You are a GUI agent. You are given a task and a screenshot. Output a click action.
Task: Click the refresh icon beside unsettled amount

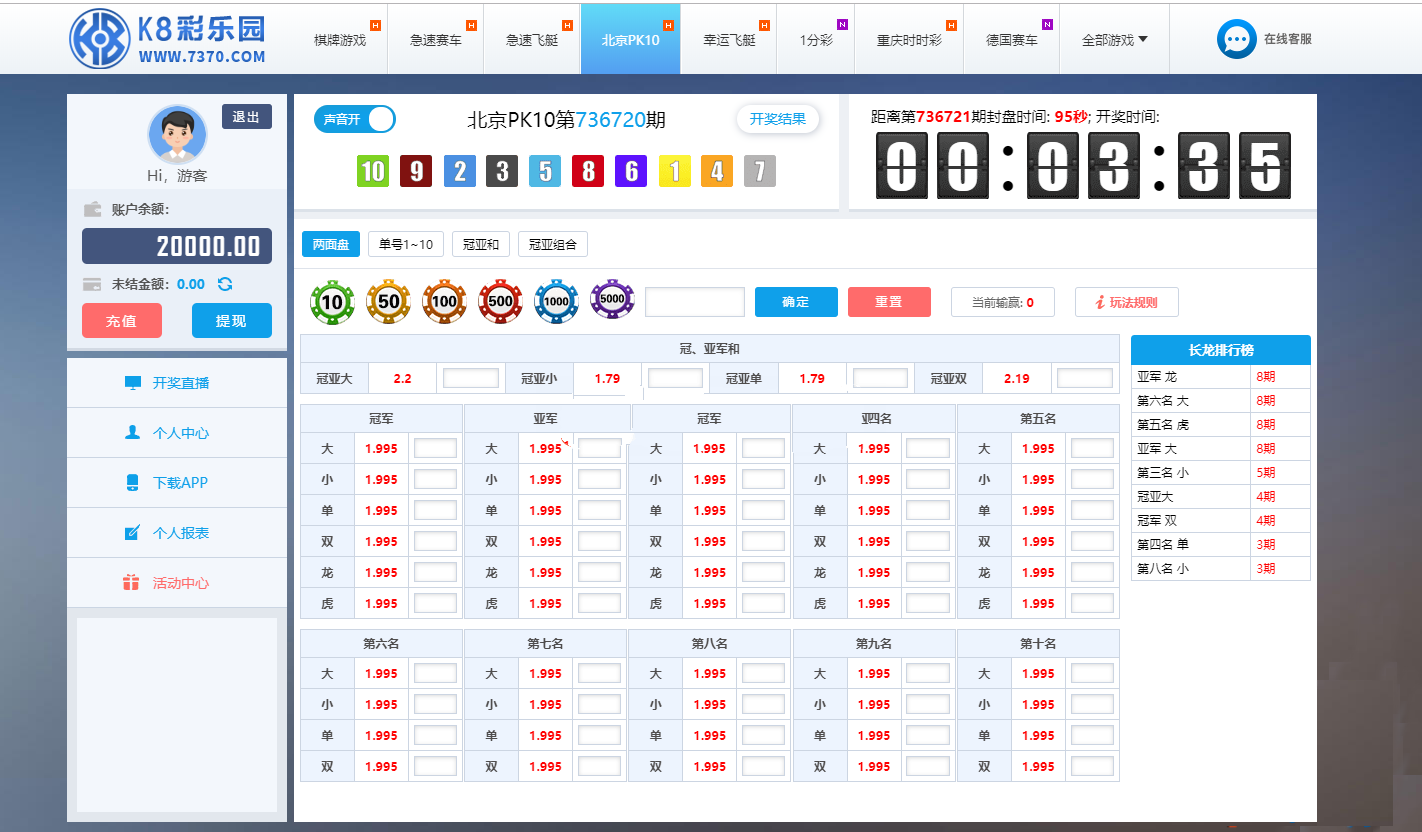[x=225, y=284]
